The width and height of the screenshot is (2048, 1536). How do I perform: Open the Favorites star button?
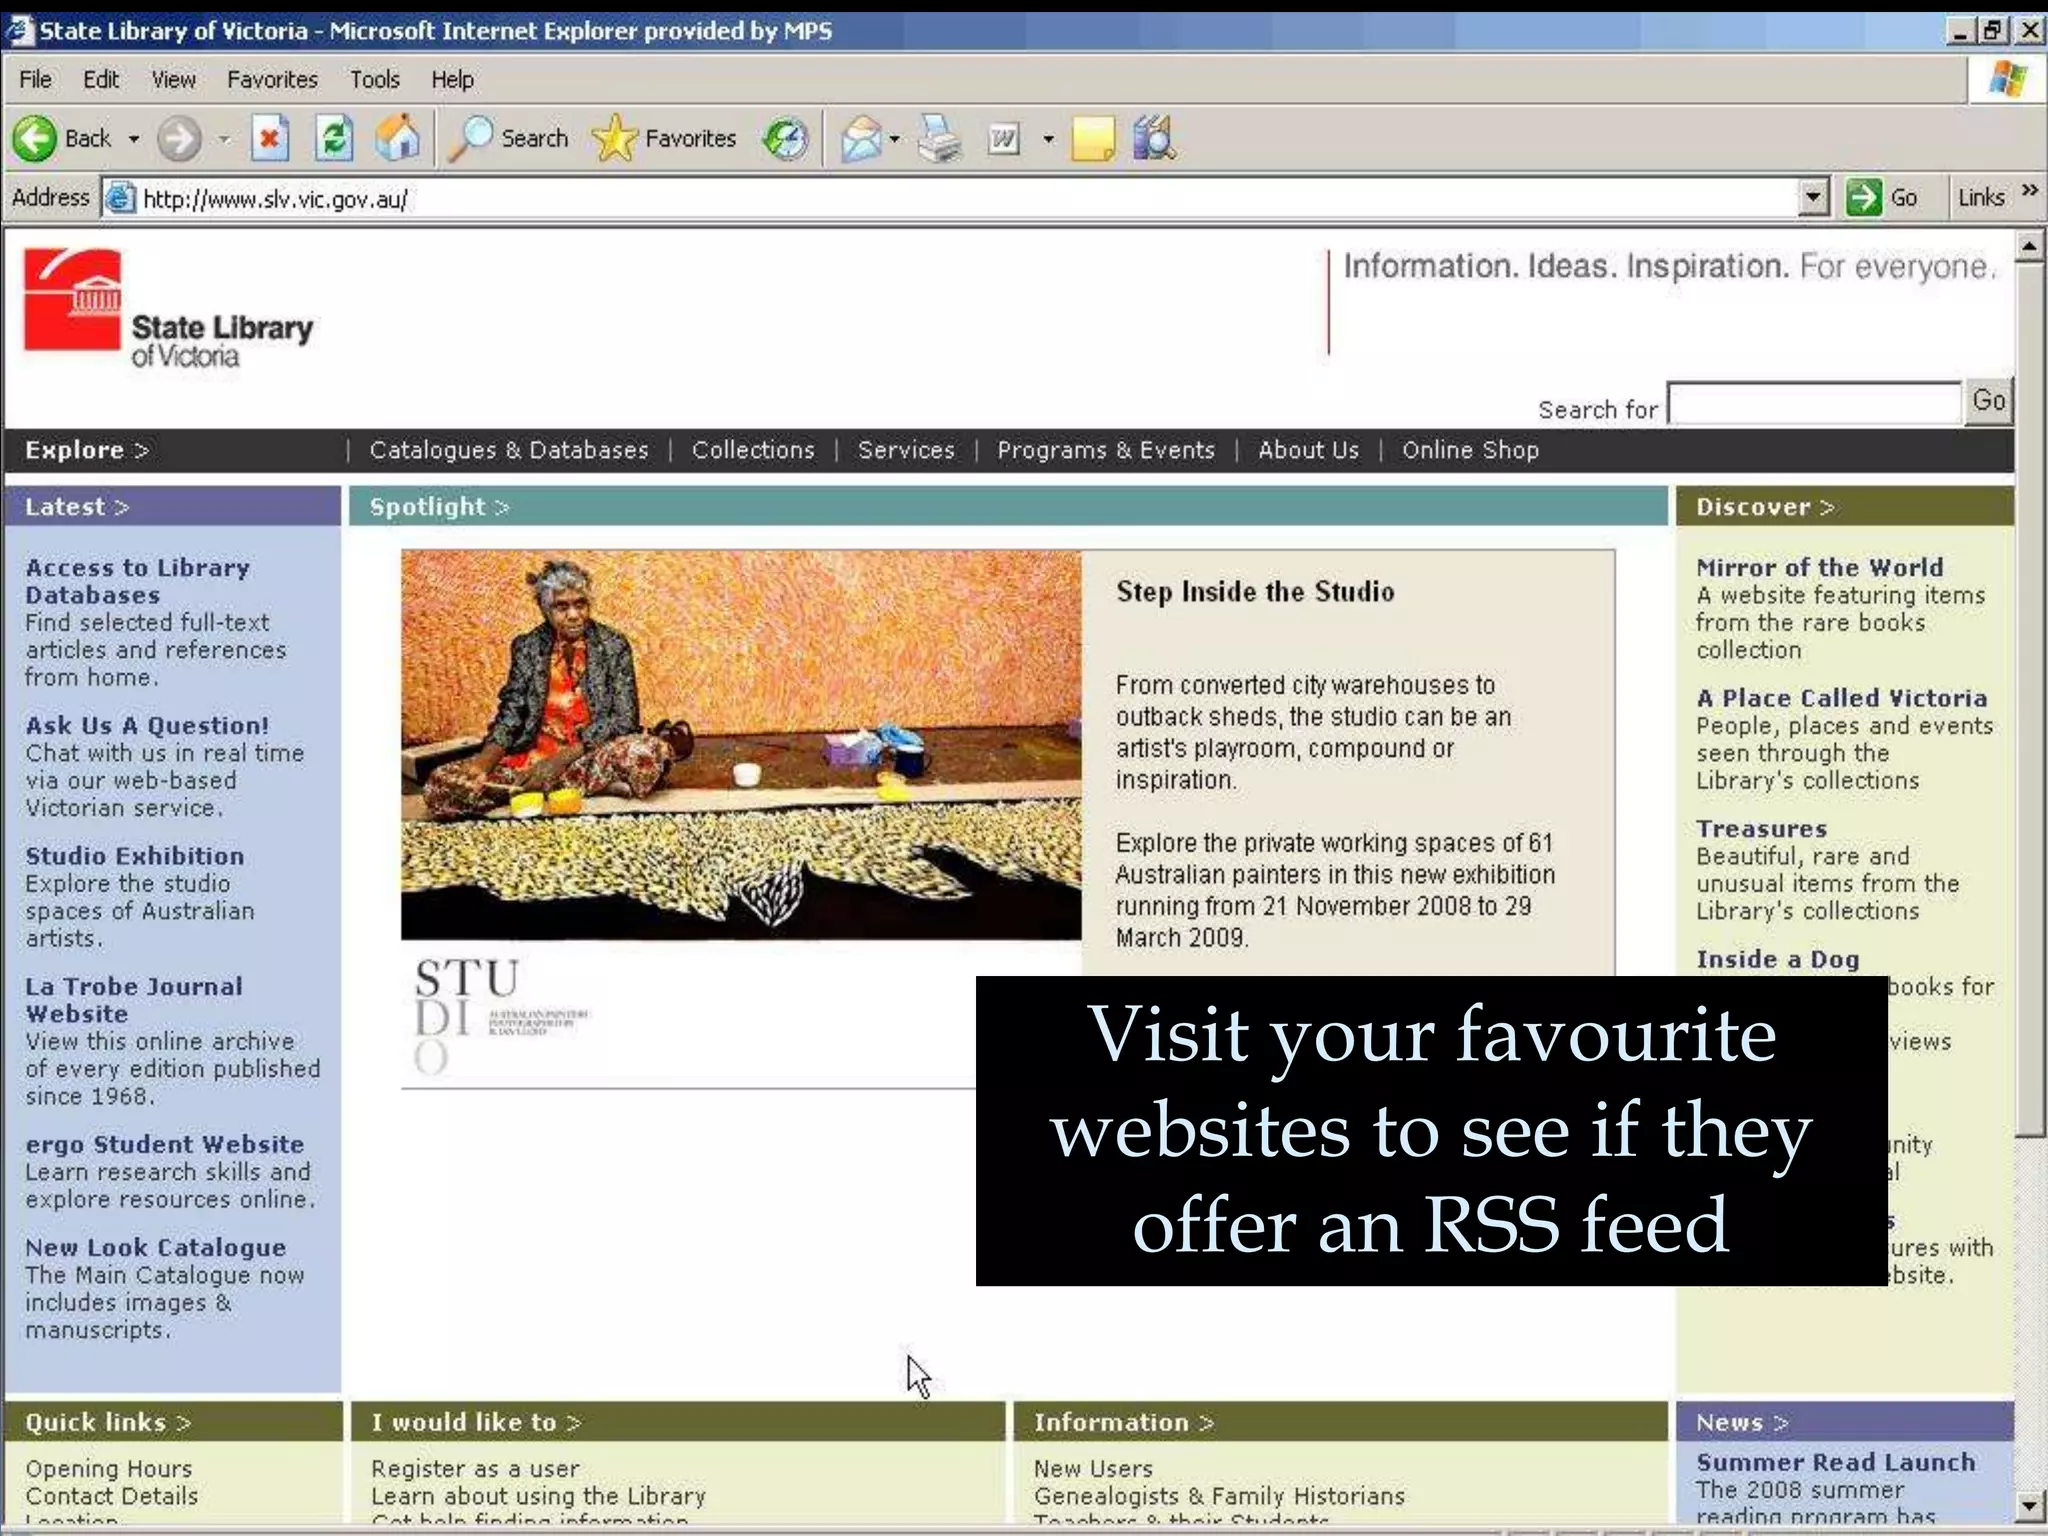point(664,138)
